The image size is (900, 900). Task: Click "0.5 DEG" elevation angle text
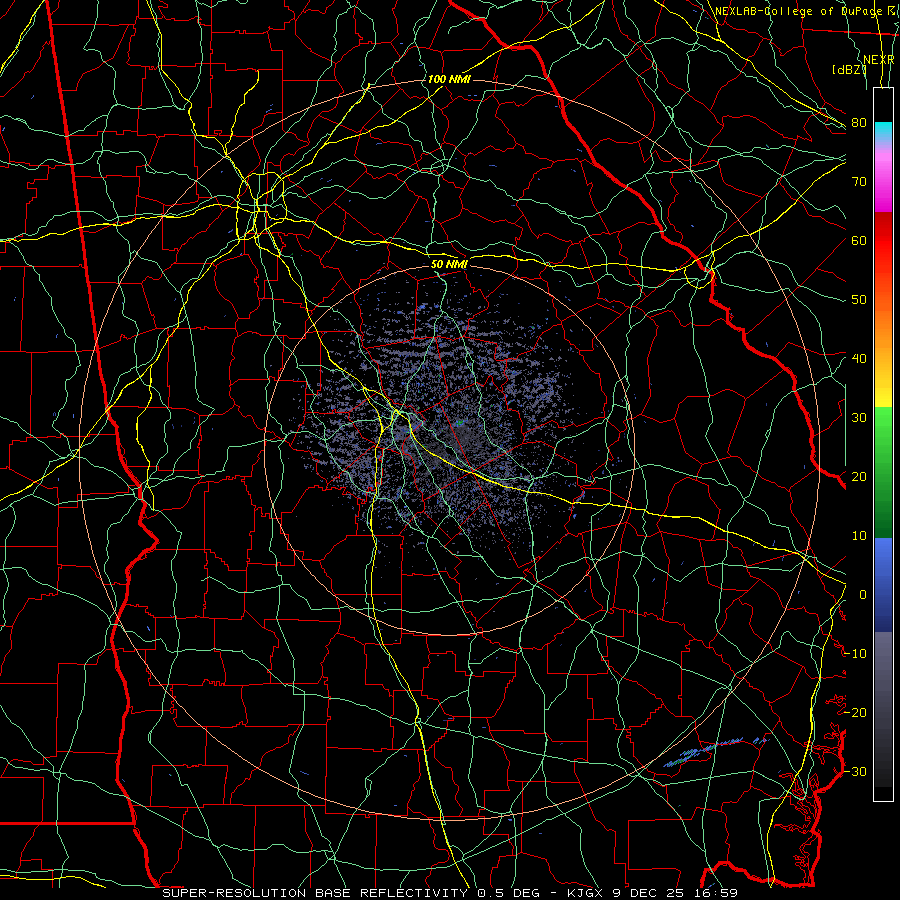pyautogui.click(x=509, y=893)
